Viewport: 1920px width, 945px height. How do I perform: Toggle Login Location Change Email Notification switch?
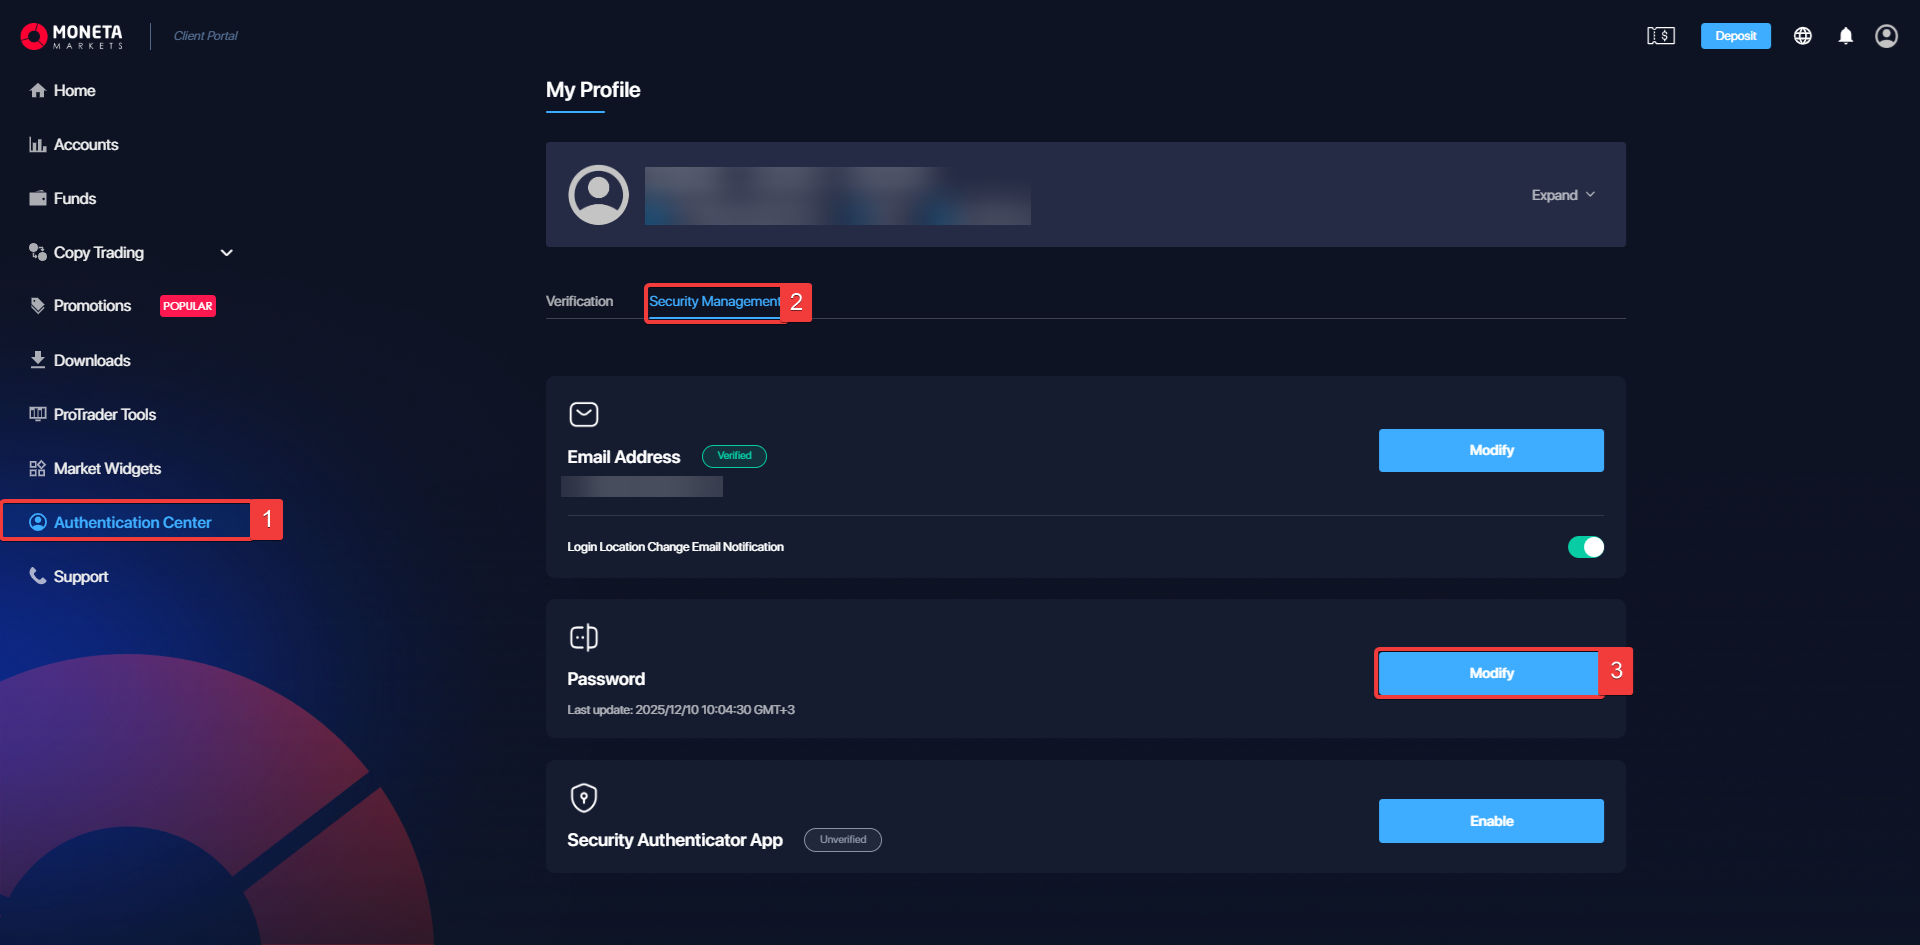(x=1586, y=547)
